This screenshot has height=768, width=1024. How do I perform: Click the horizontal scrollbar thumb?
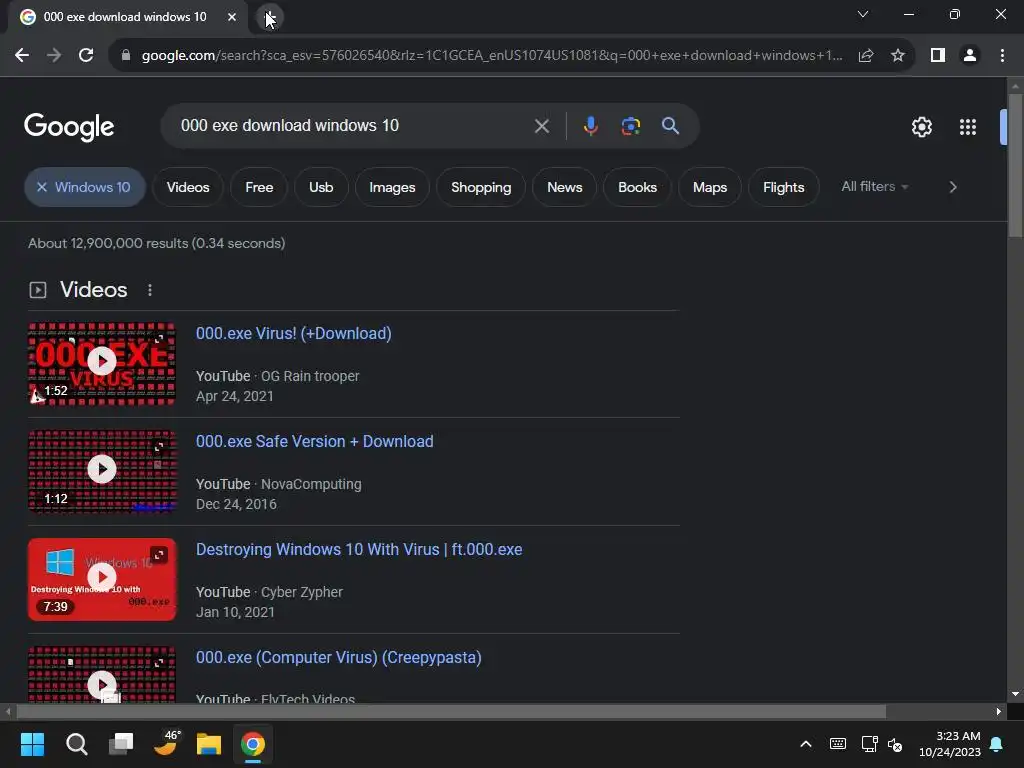pyautogui.click(x=451, y=711)
